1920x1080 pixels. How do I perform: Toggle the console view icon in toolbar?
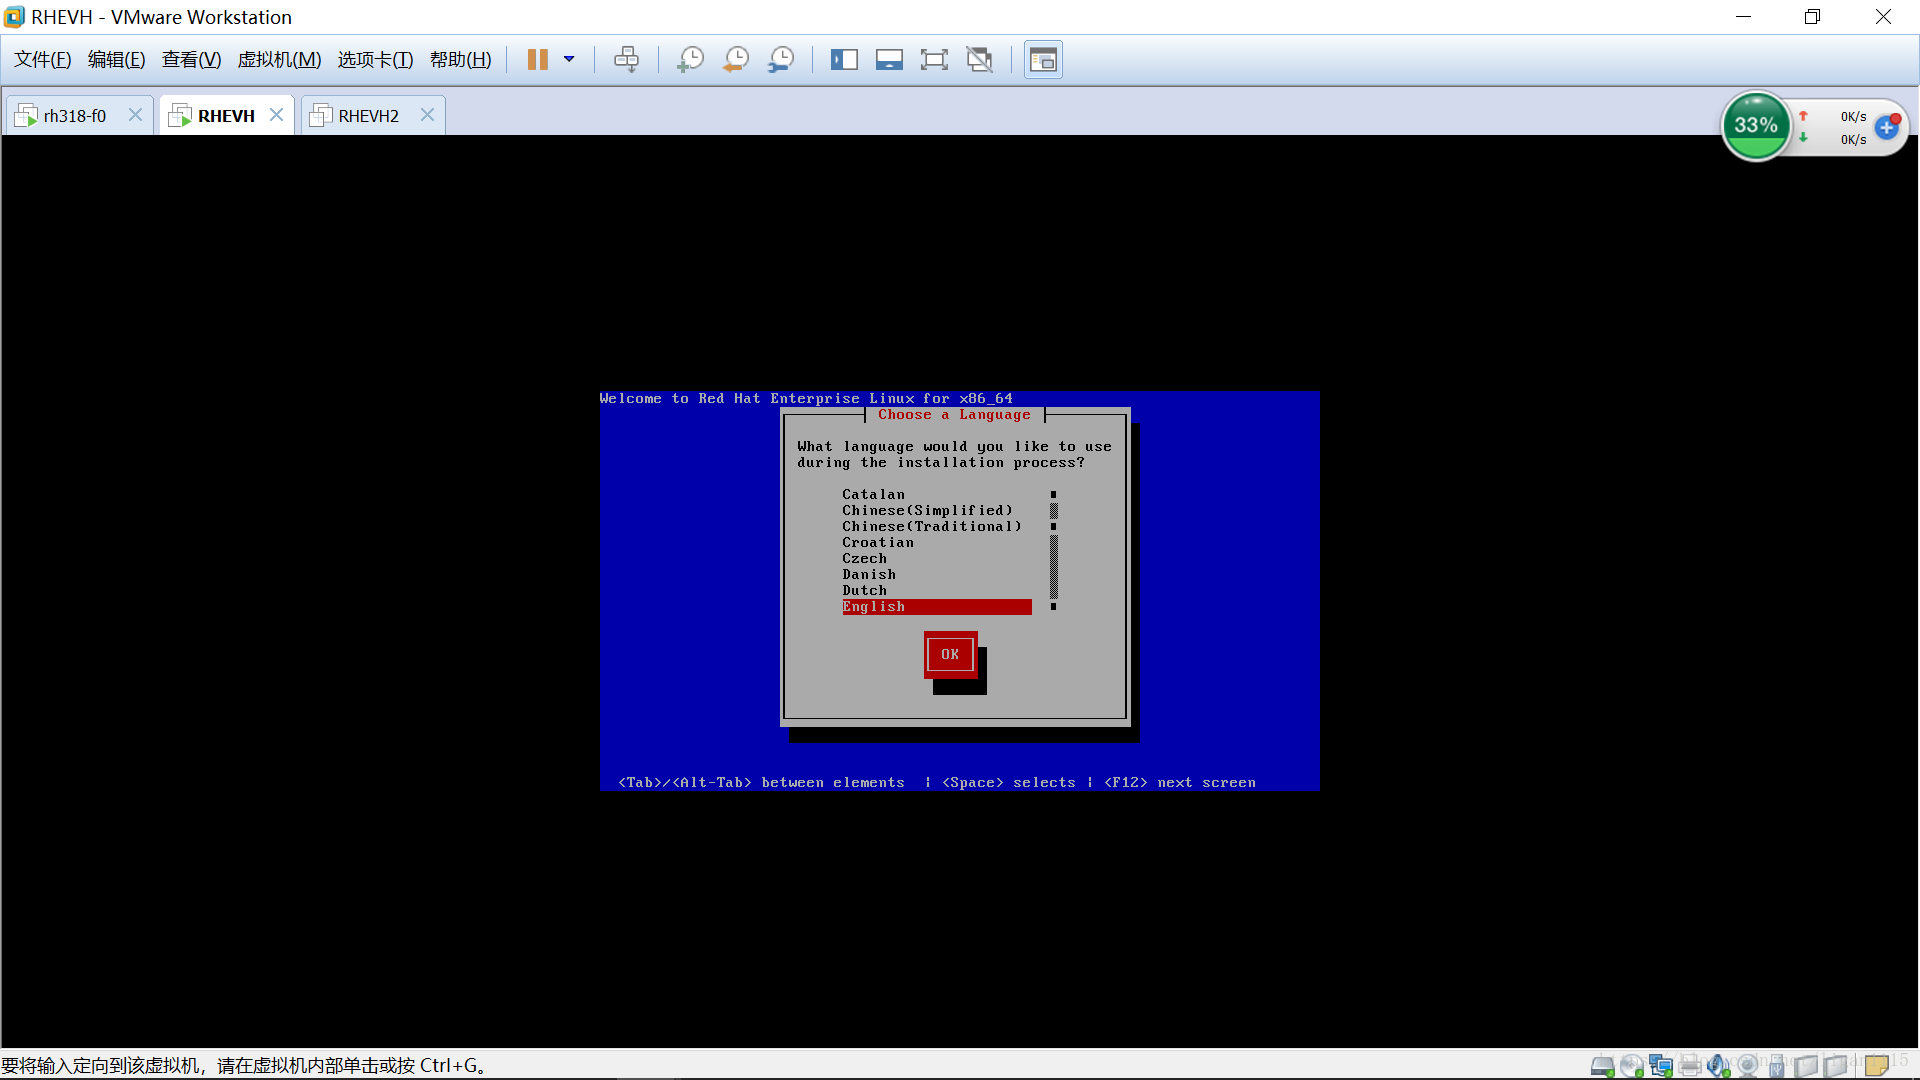point(1043,60)
